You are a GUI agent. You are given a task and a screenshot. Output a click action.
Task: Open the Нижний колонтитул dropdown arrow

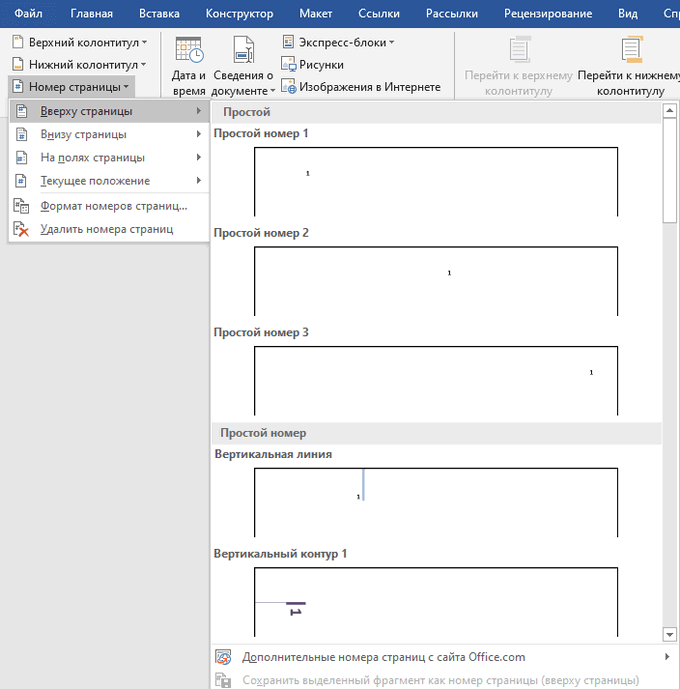143,65
